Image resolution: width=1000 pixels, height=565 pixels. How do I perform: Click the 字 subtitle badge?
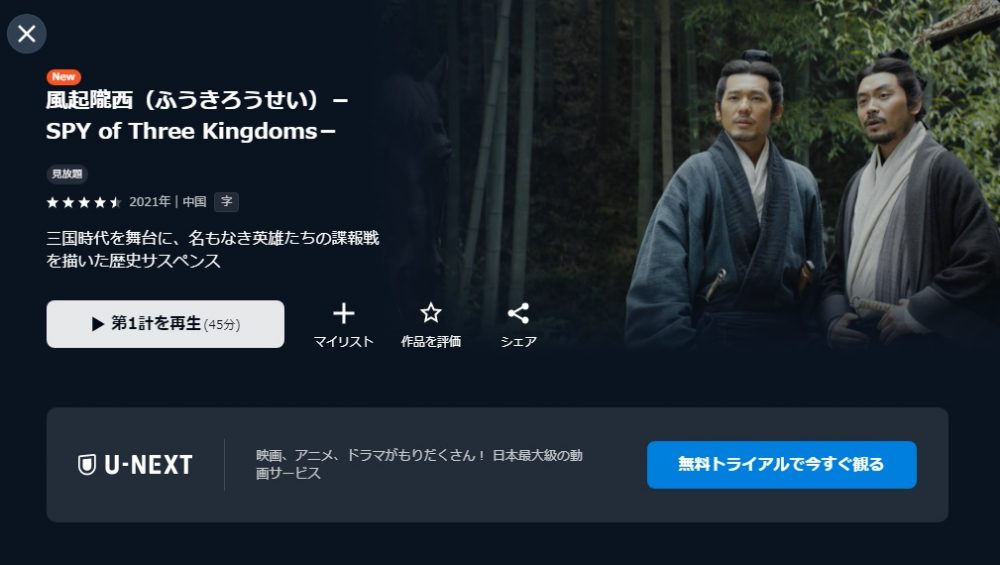coord(226,202)
